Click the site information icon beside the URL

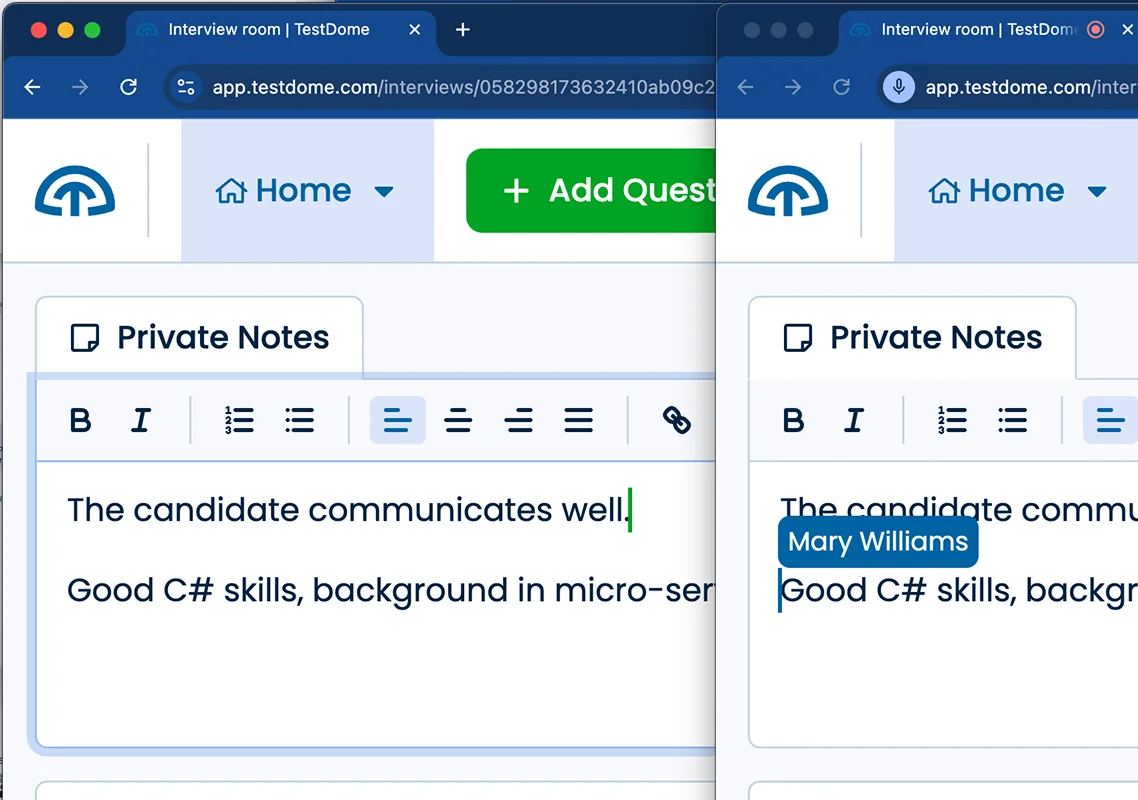[186, 87]
